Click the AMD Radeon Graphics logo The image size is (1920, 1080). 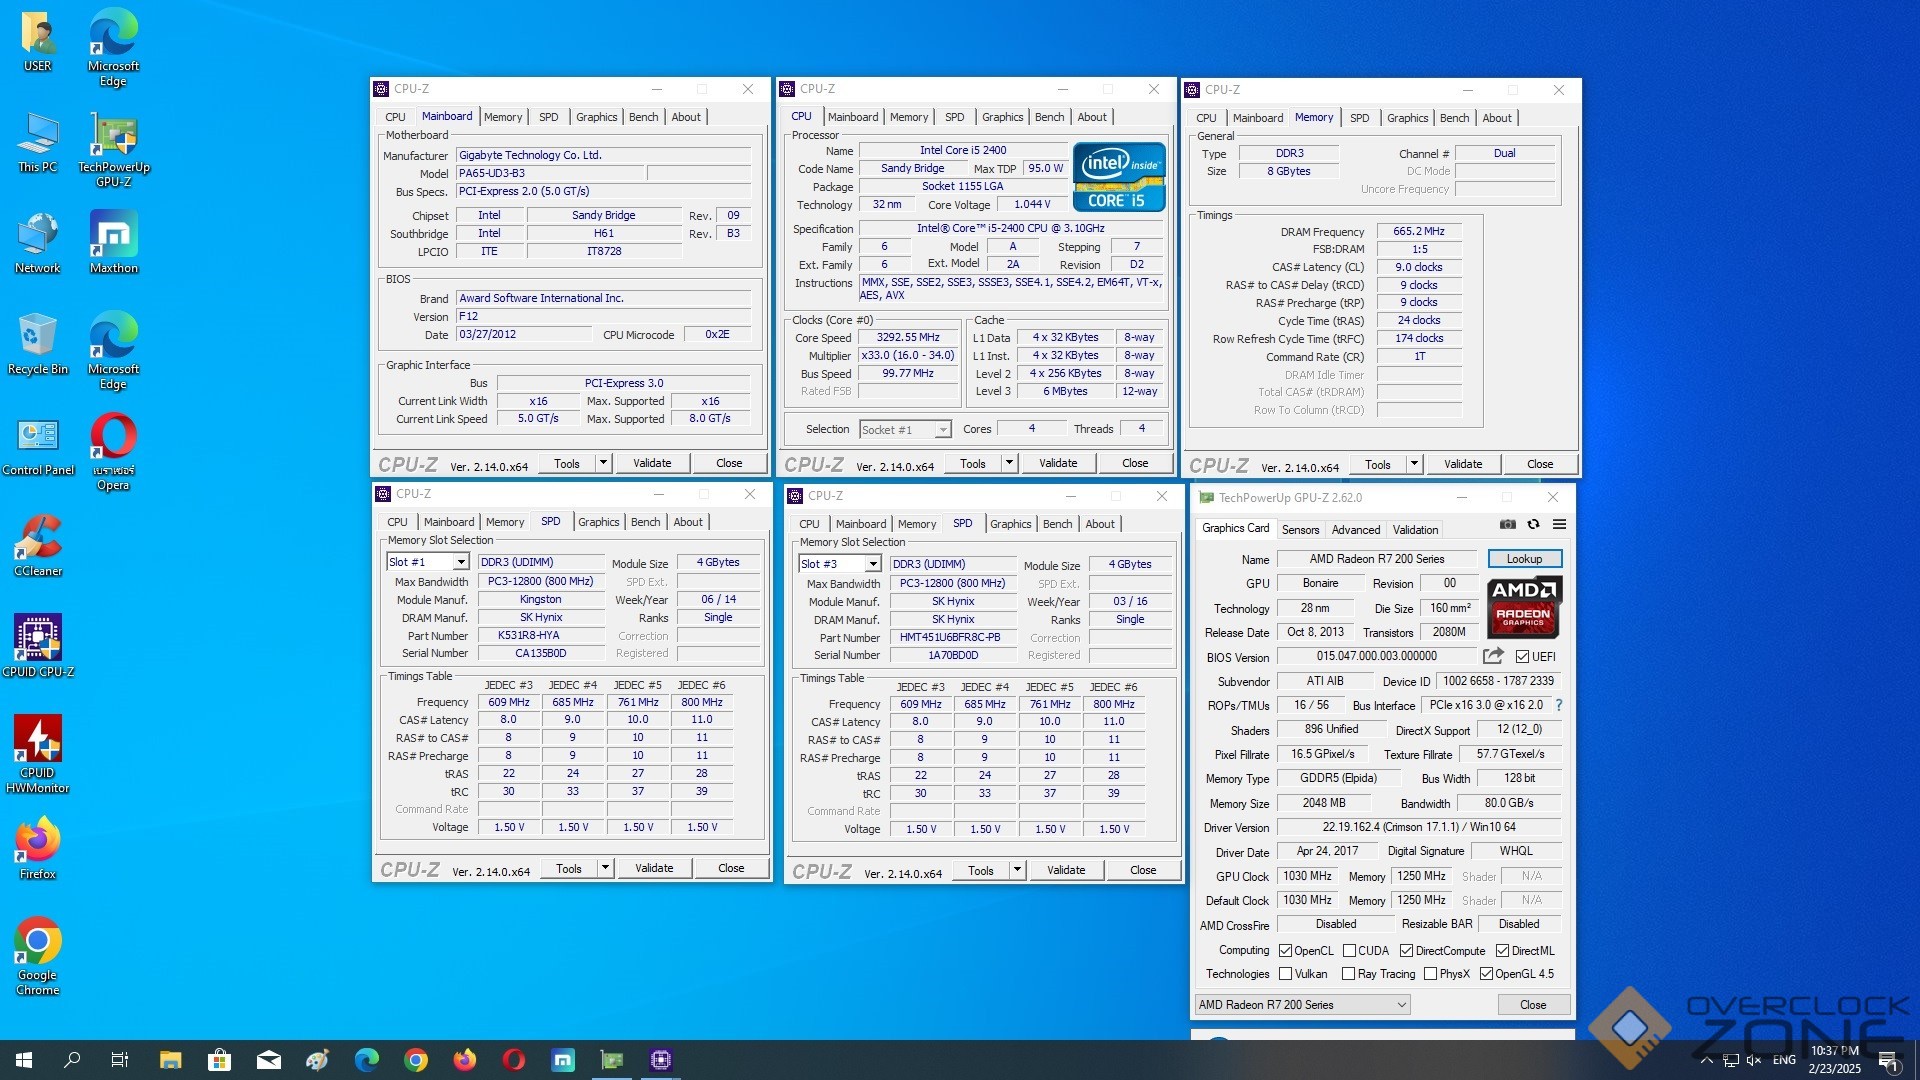click(1523, 607)
